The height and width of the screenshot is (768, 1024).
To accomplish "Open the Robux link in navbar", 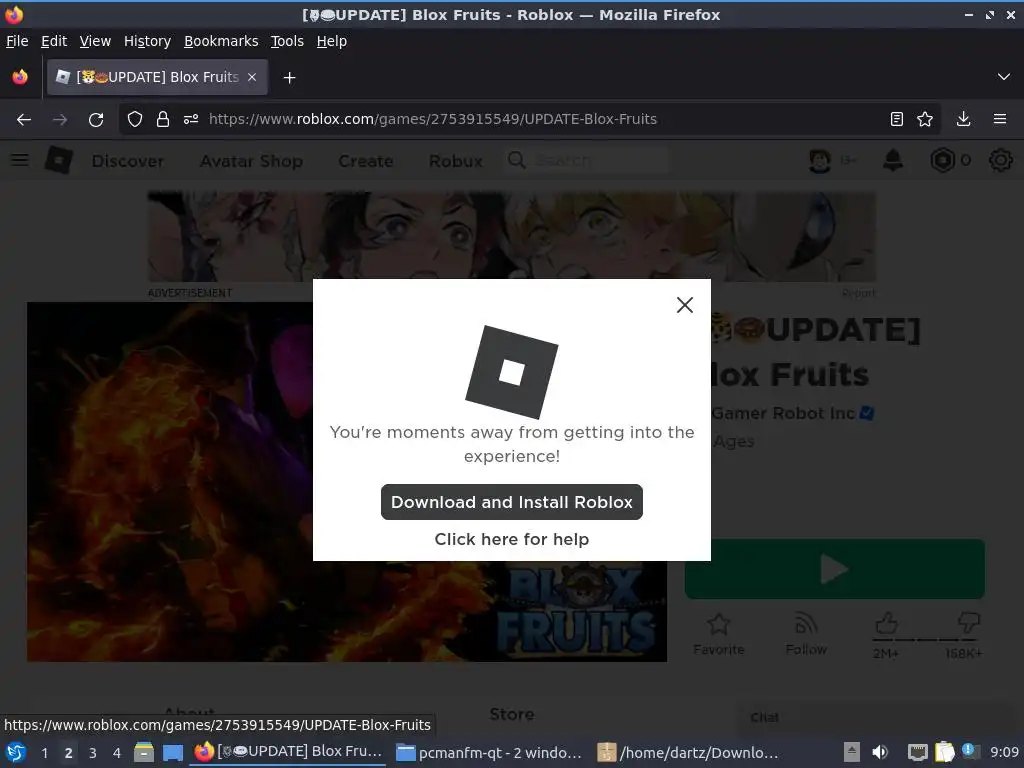I will click(x=455, y=161).
